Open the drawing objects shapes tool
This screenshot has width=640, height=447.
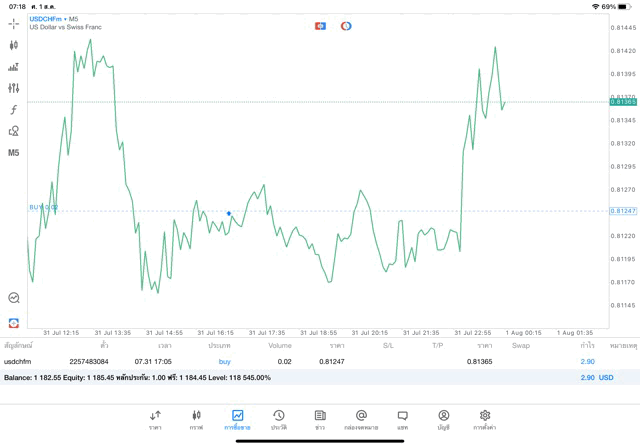[14, 131]
